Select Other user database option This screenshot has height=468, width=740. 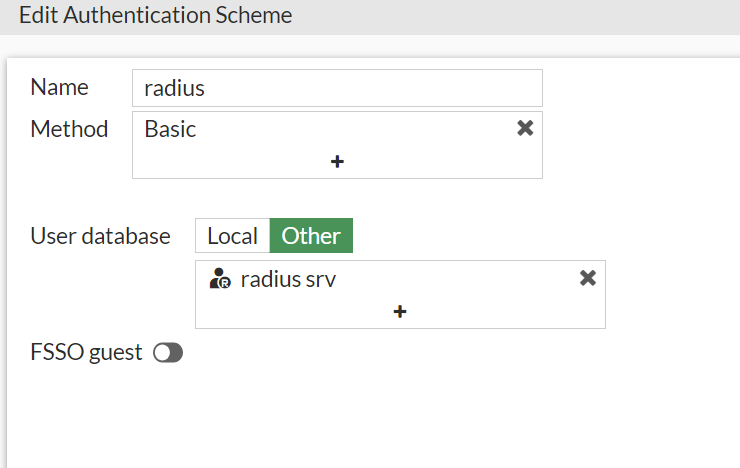(311, 236)
